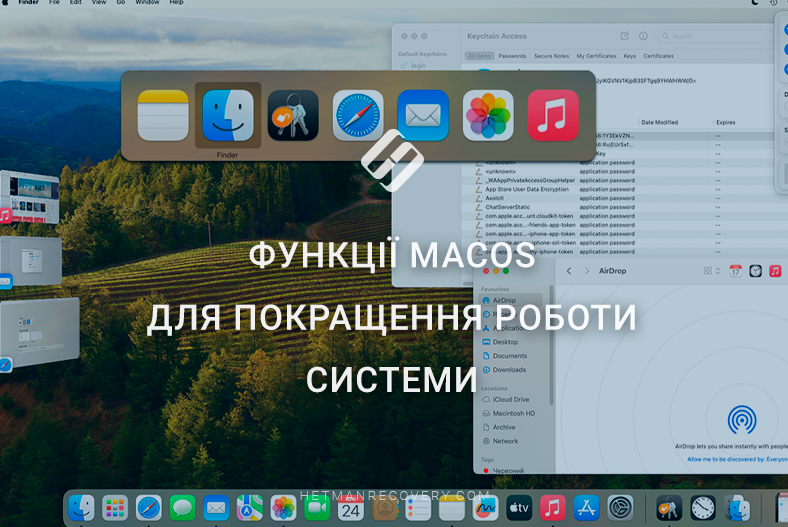Open Keychain Access from the Dock
This screenshot has width=788, height=527.
(x=668, y=508)
